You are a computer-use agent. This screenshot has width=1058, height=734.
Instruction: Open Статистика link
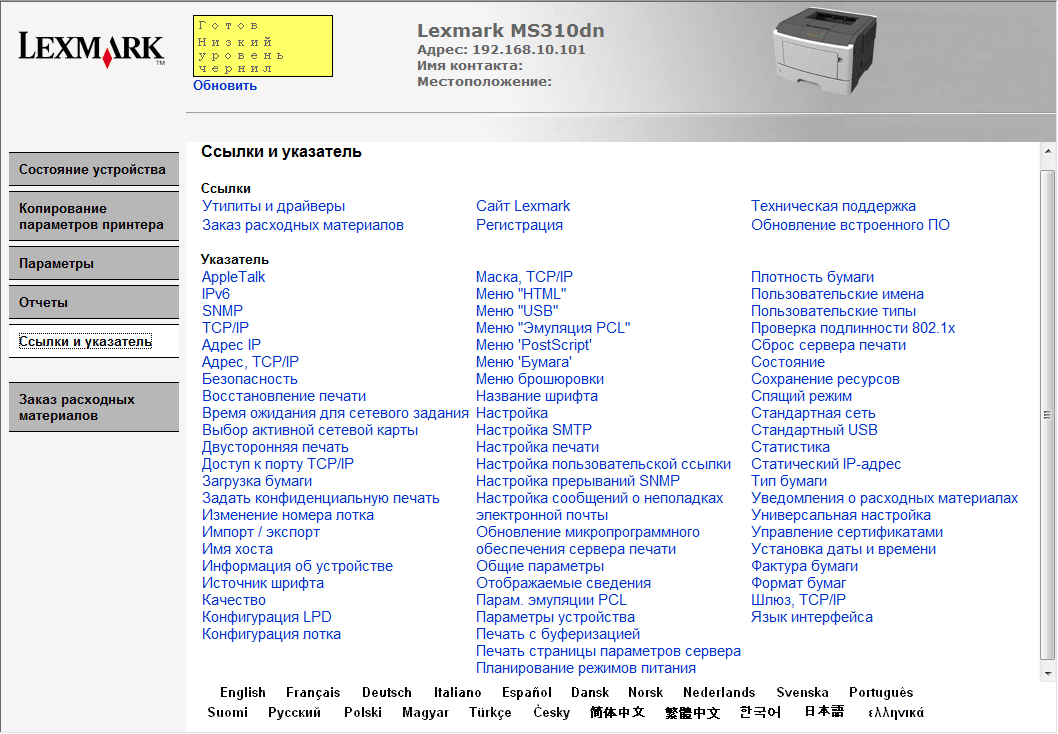pyautogui.click(x=790, y=447)
